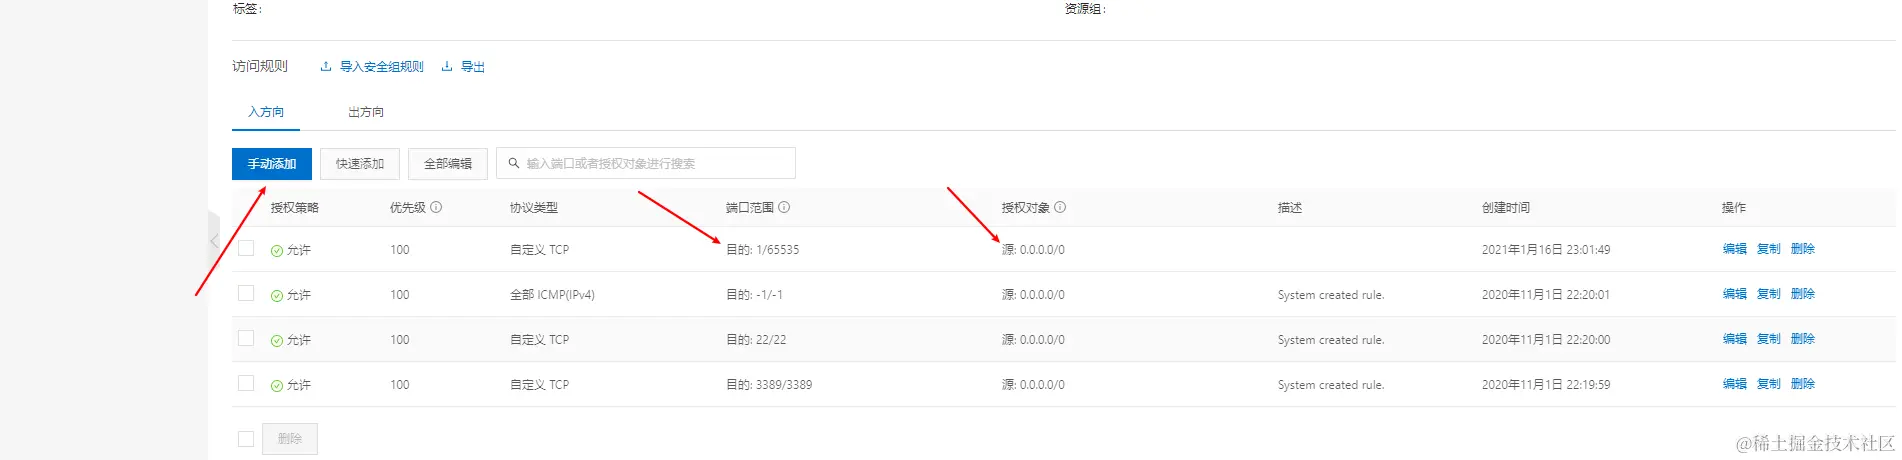1902x460 pixels.
Task: Click the 全部 ICMP(IPv4) protocol cell
Action: (552, 295)
